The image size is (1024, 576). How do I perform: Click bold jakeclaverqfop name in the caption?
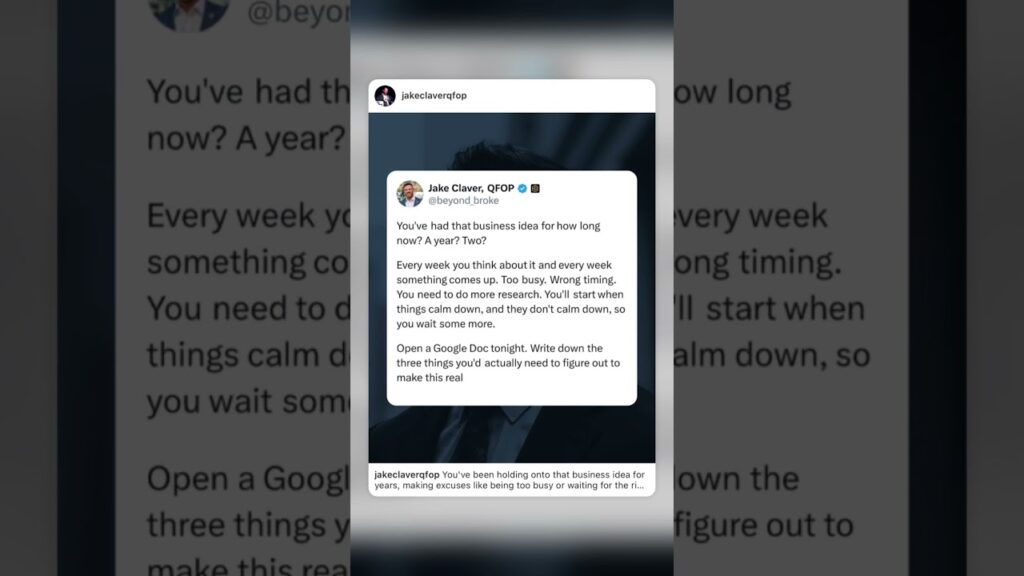tap(407, 475)
